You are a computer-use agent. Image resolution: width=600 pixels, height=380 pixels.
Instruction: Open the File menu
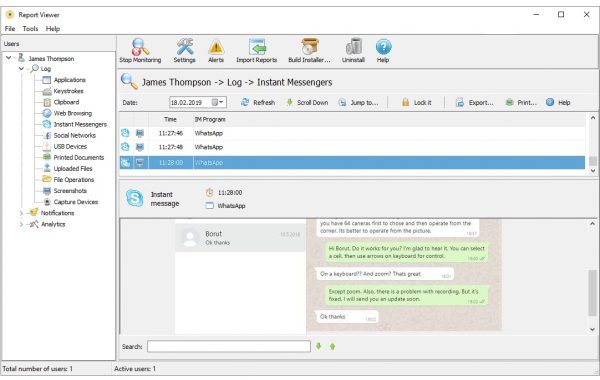(x=10, y=29)
